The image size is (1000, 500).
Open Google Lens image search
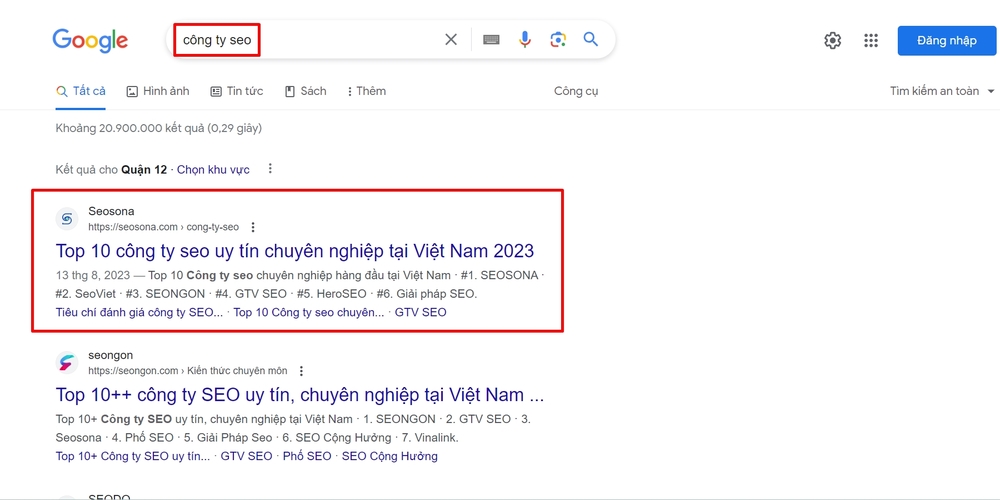pos(558,40)
